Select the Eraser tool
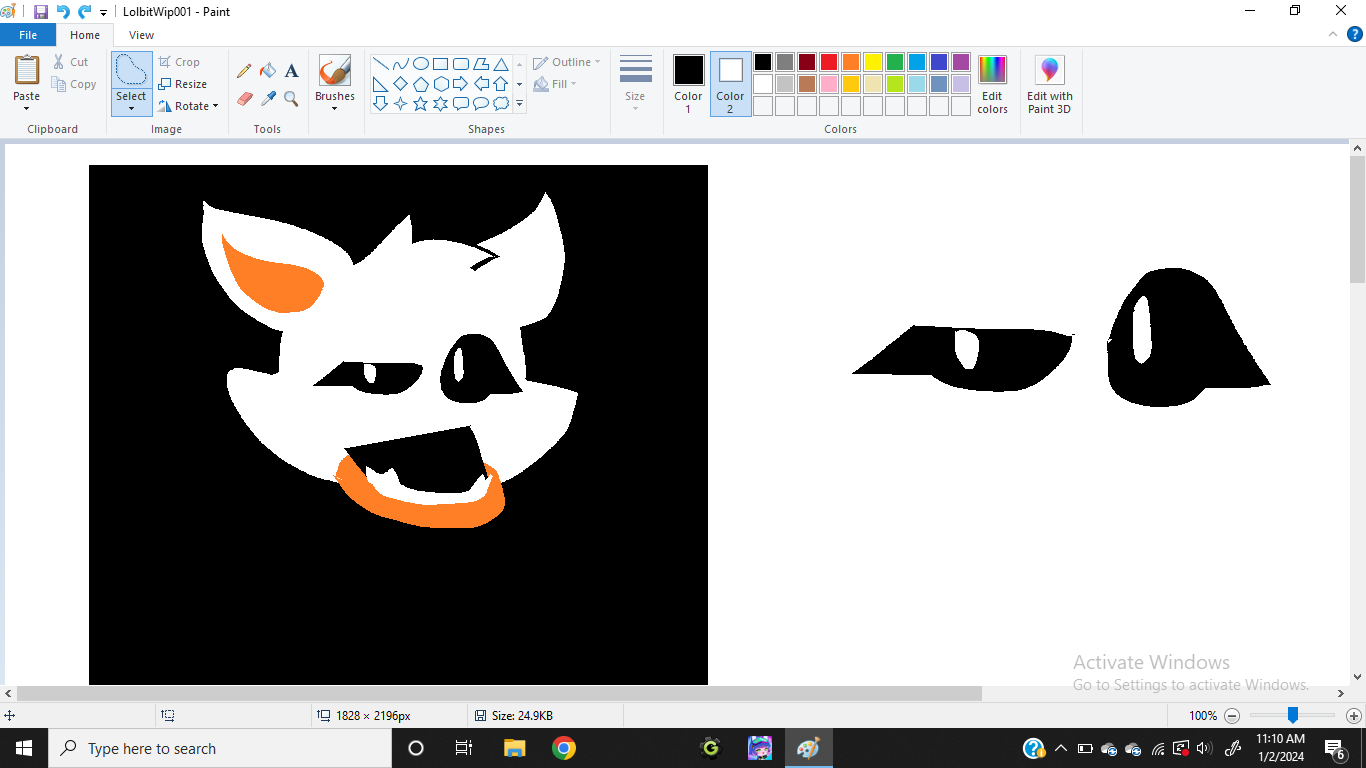1366x768 pixels. (244, 99)
